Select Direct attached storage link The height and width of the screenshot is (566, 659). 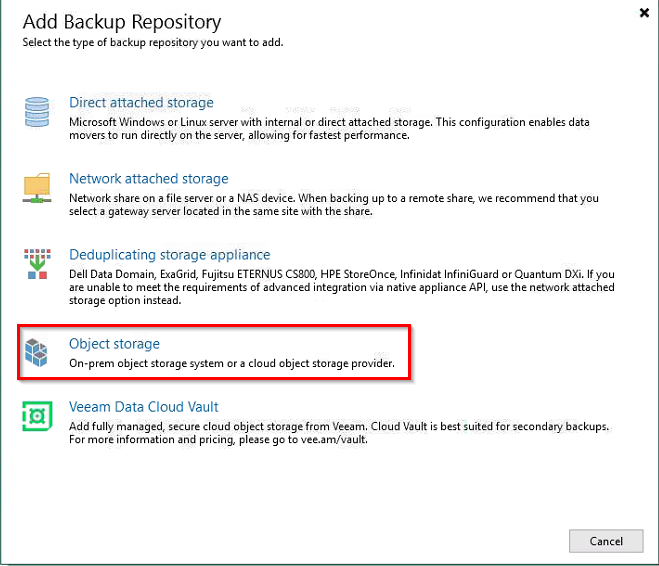click(x=141, y=103)
